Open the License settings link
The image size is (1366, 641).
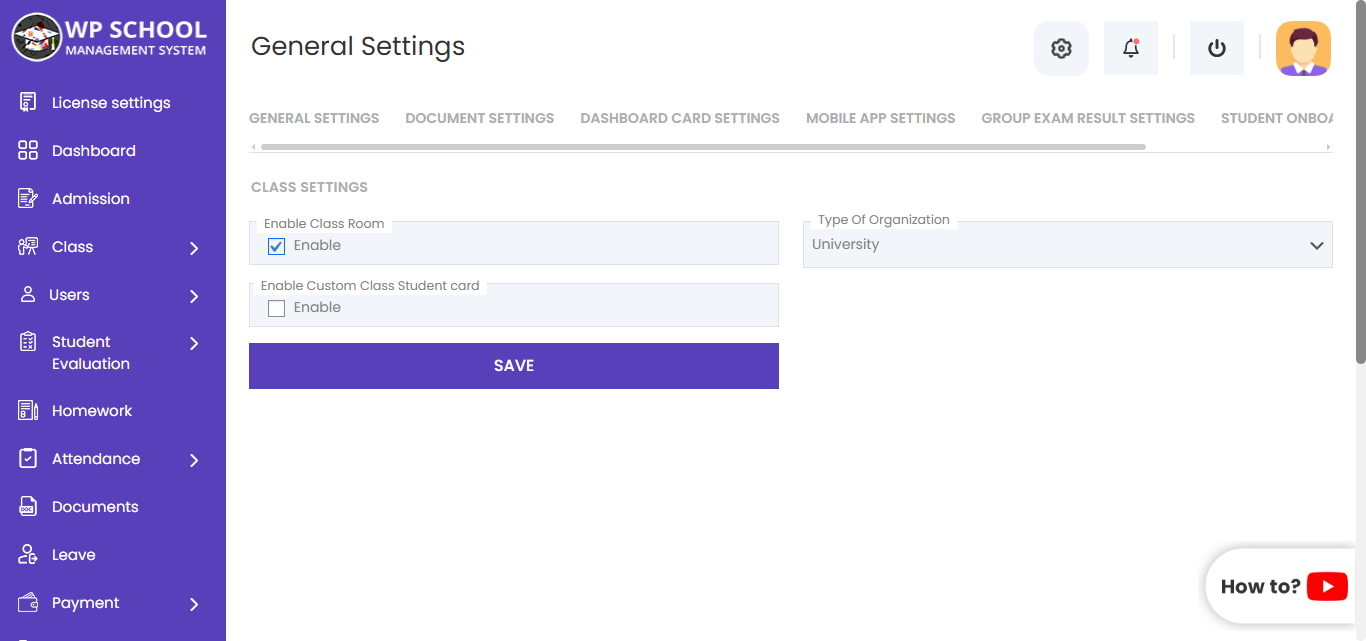pyautogui.click(x=111, y=103)
